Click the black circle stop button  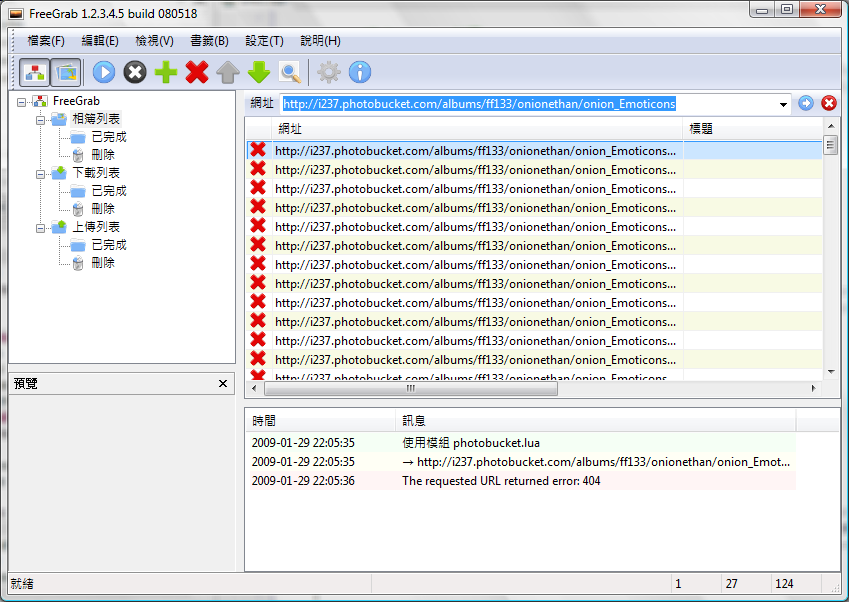pyautogui.click(x=135, y=72)
